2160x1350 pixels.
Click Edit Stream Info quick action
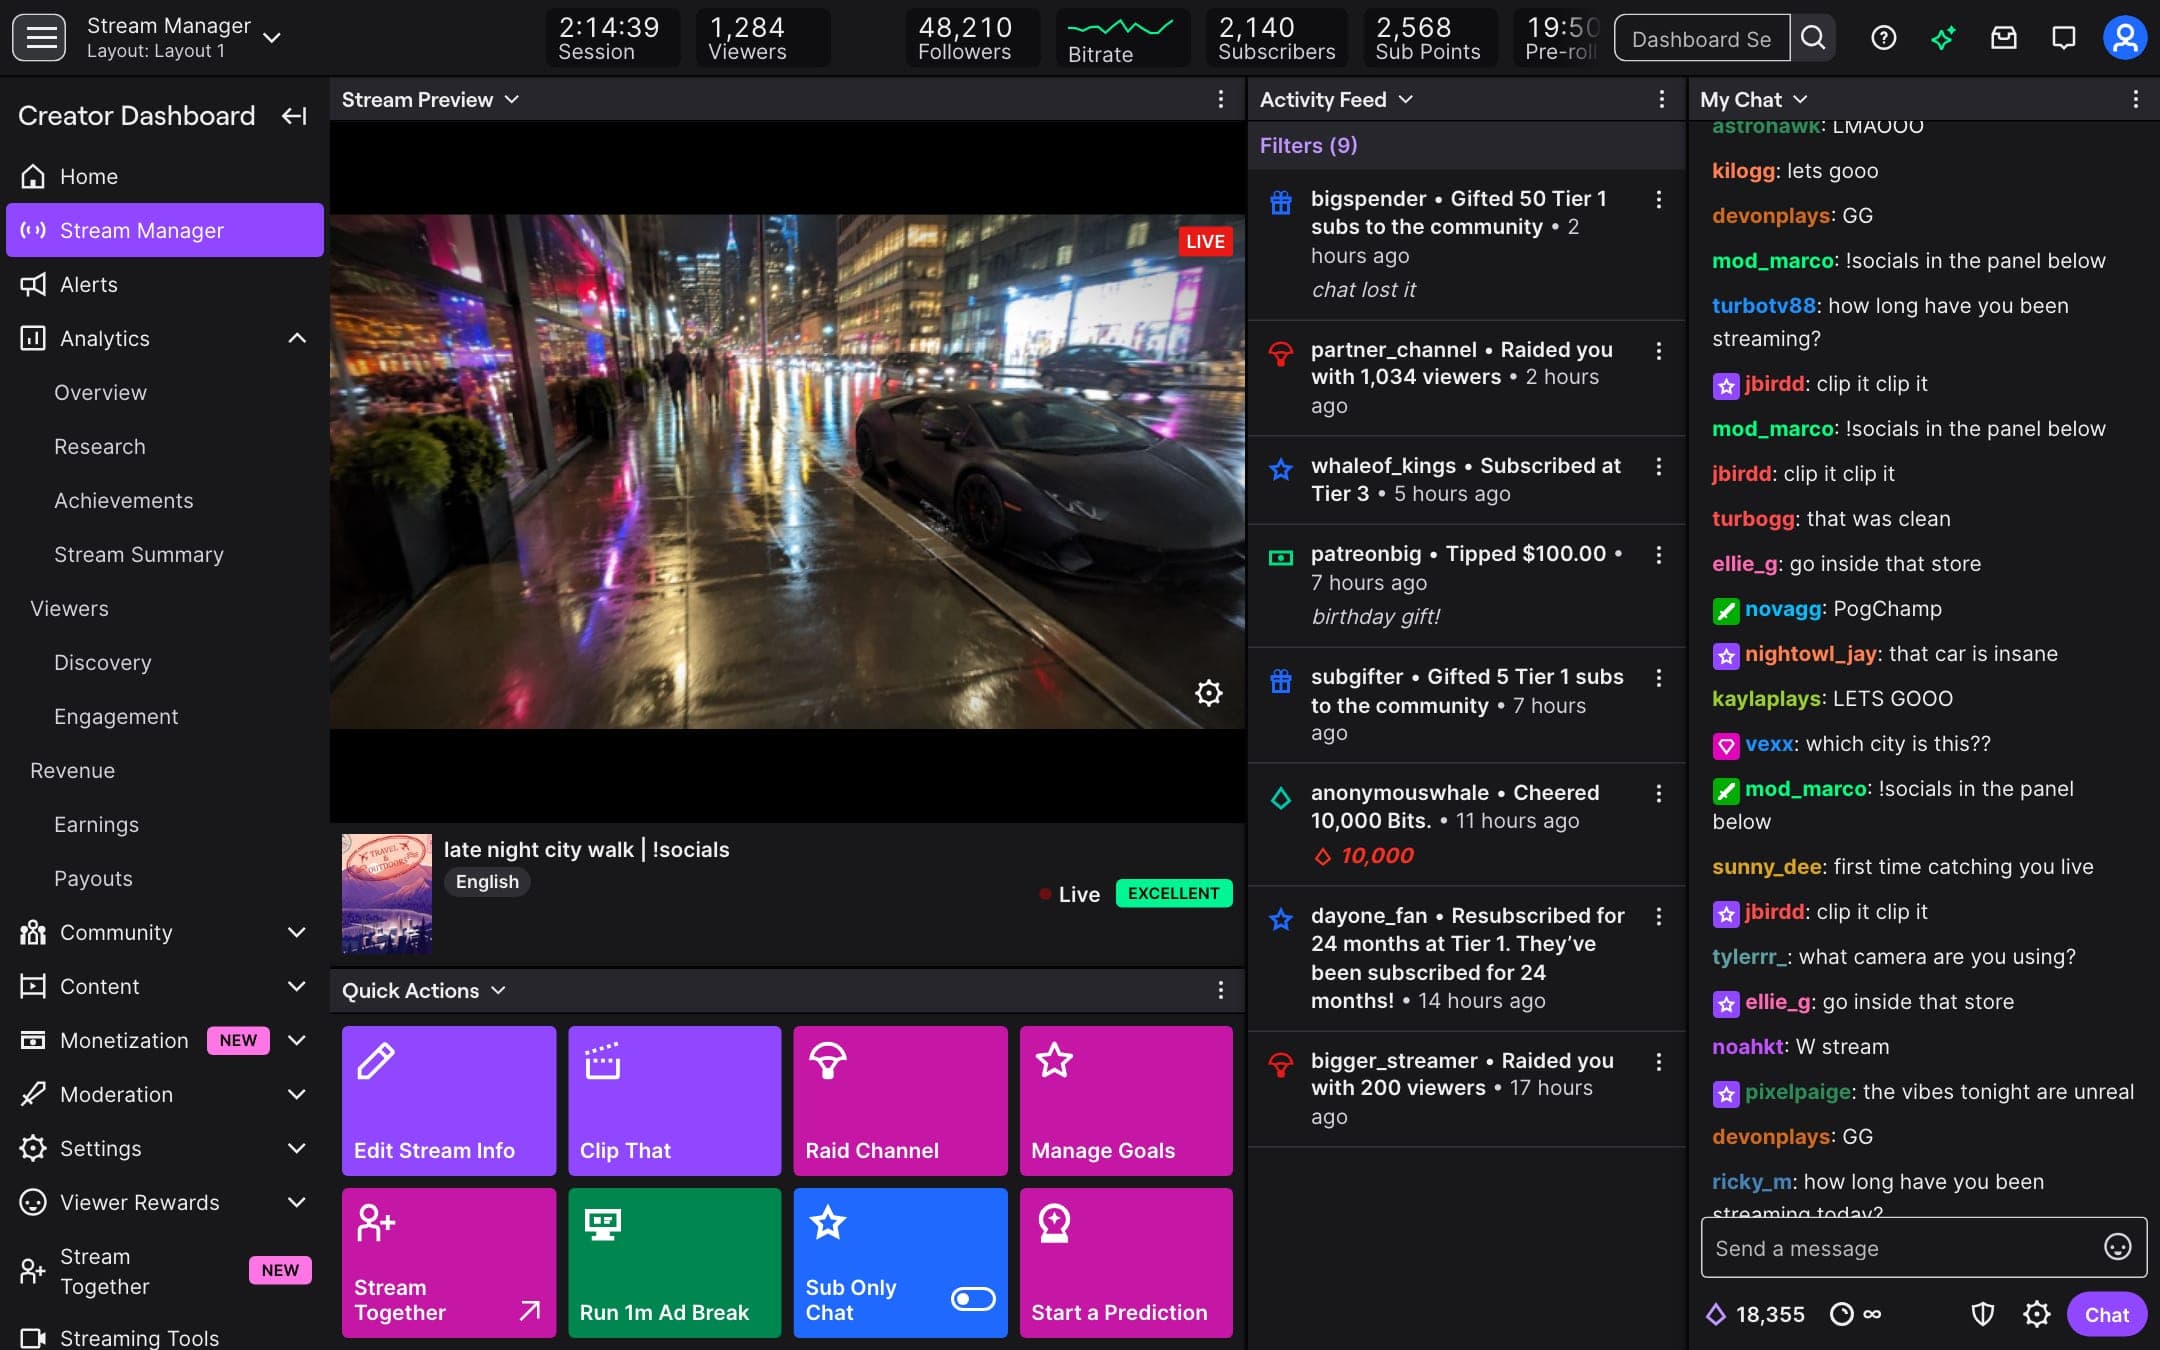click(x=449, y=1101)
